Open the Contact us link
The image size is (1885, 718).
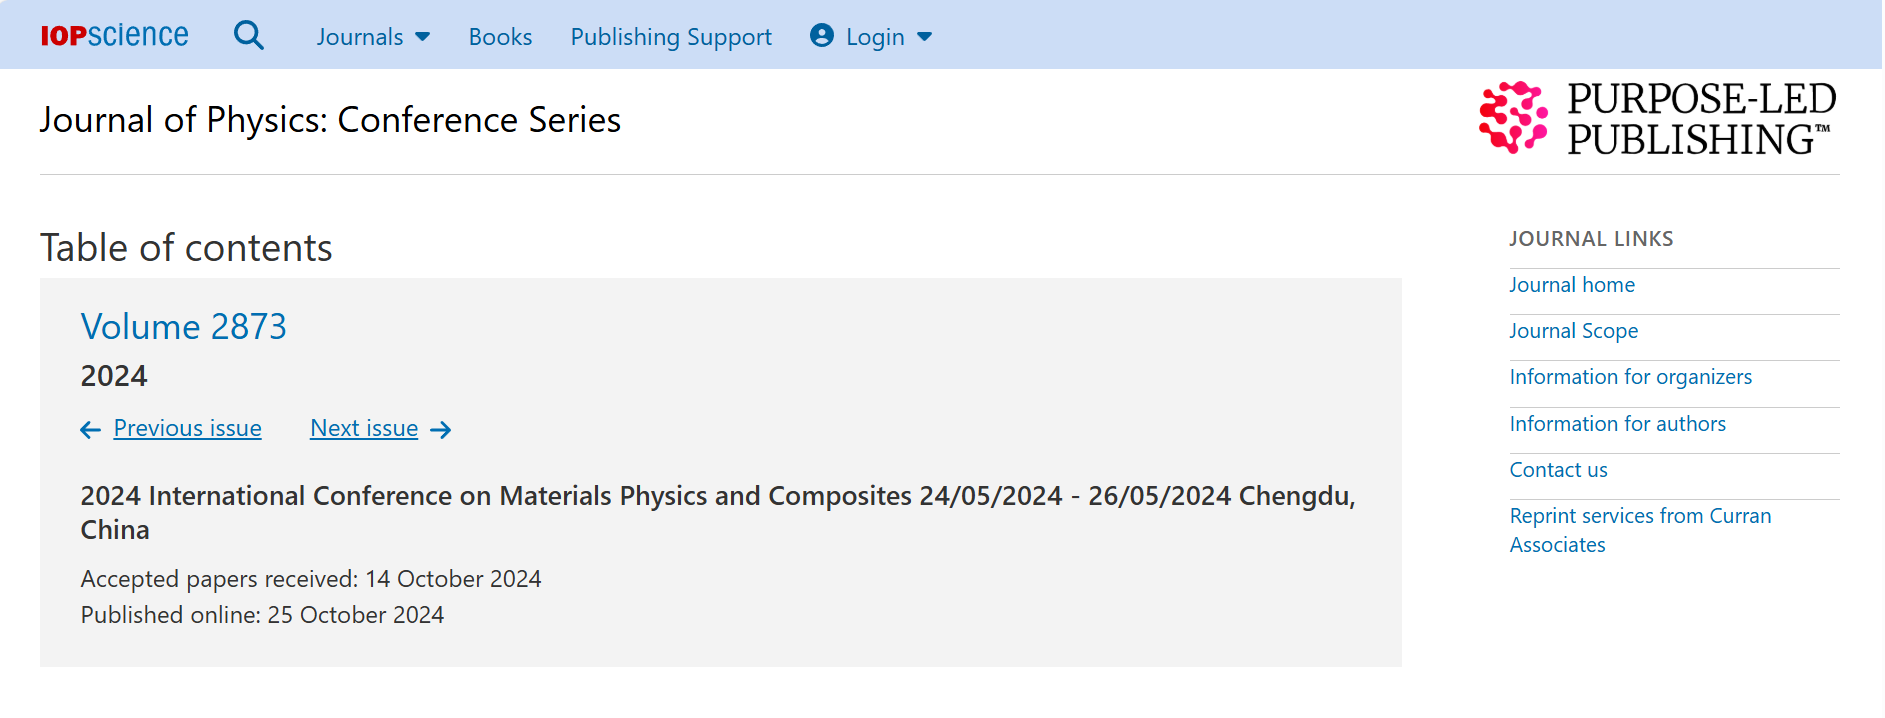(1559, 470)
